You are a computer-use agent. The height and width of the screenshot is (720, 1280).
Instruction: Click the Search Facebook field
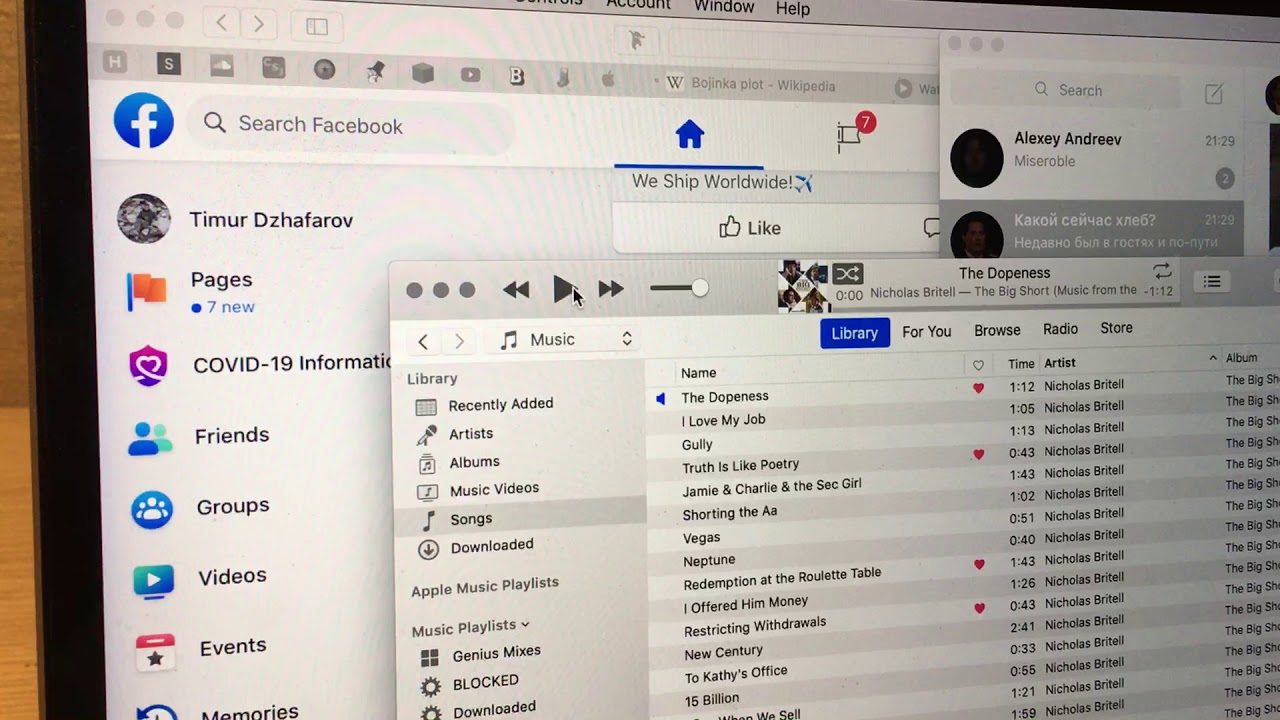(350, 125)
